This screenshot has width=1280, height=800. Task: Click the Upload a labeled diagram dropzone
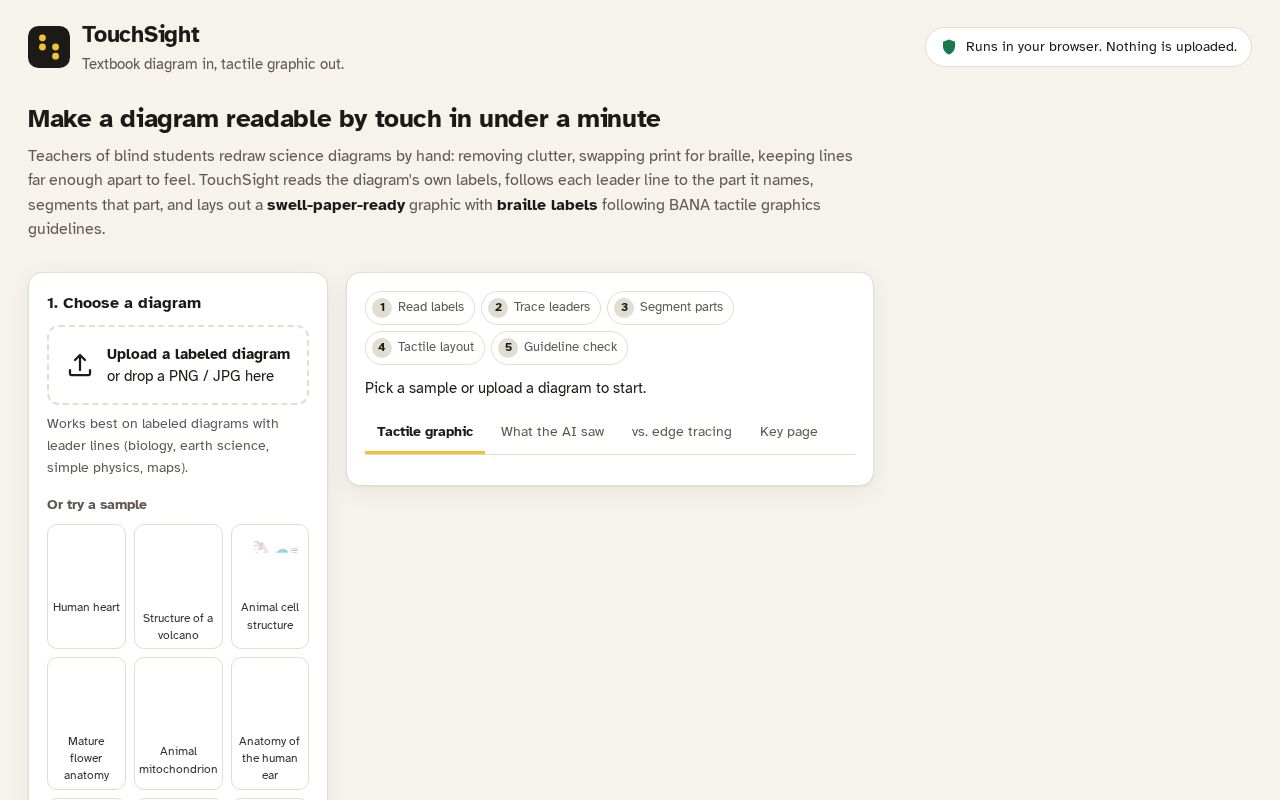(x=178, y=365)
